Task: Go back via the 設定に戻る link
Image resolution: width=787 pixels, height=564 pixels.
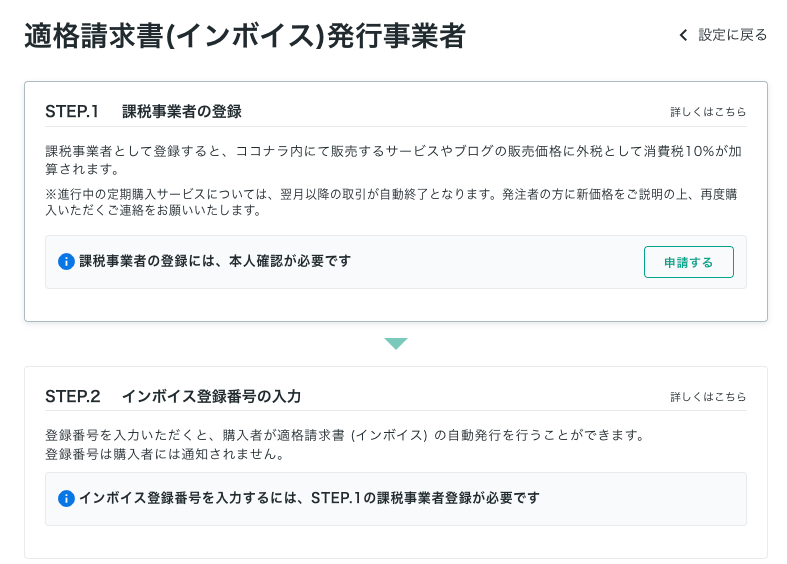Action: pos(732,35)
